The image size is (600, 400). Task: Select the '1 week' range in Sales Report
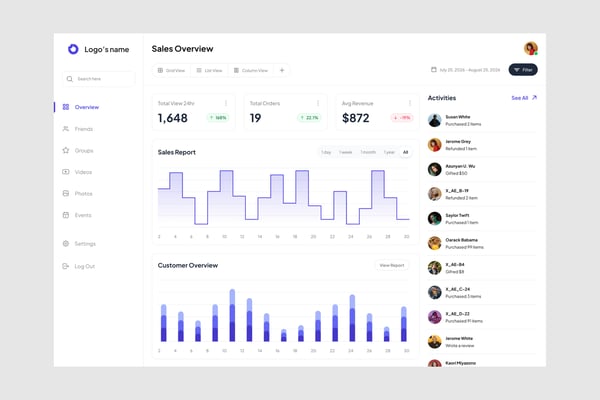pyautogui.click(x=345, y=152)
